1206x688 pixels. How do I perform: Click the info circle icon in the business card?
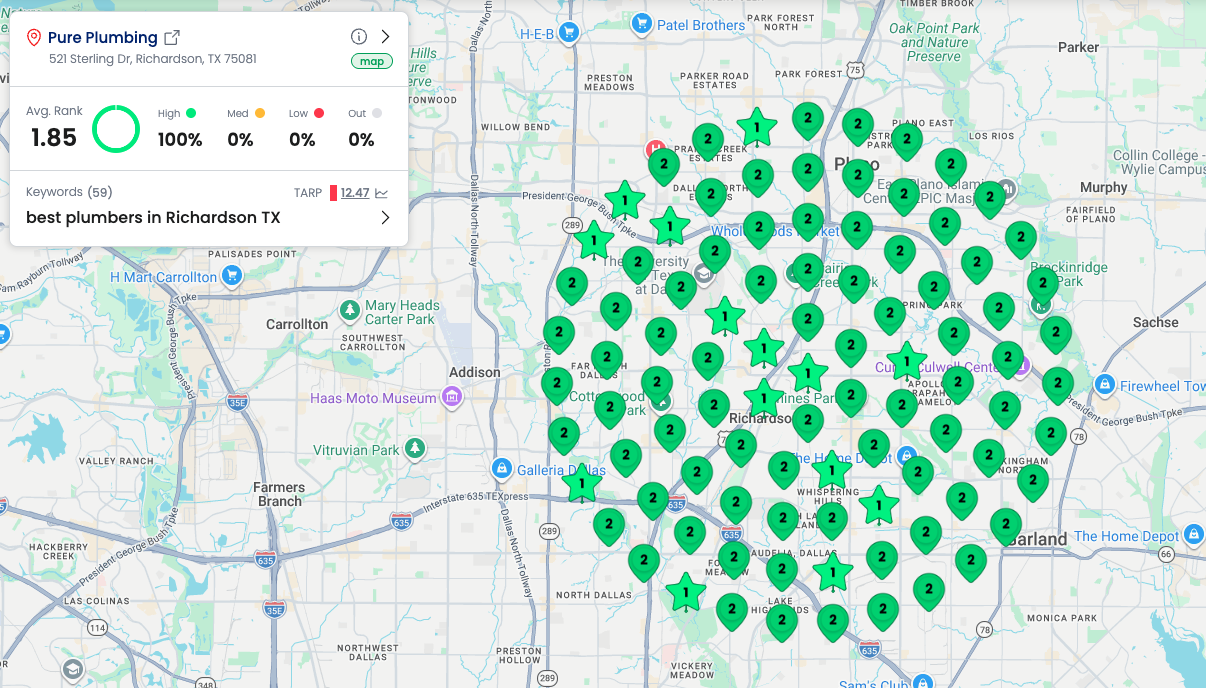(x=359, y=37)
